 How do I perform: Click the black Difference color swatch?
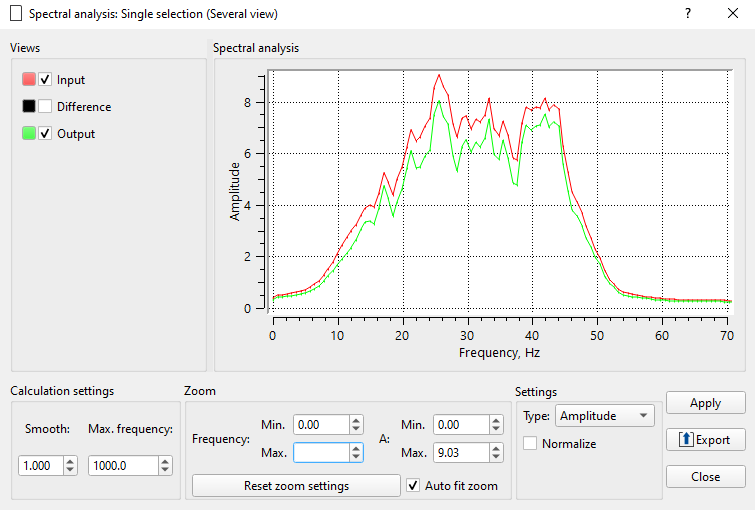coord(28,107)
